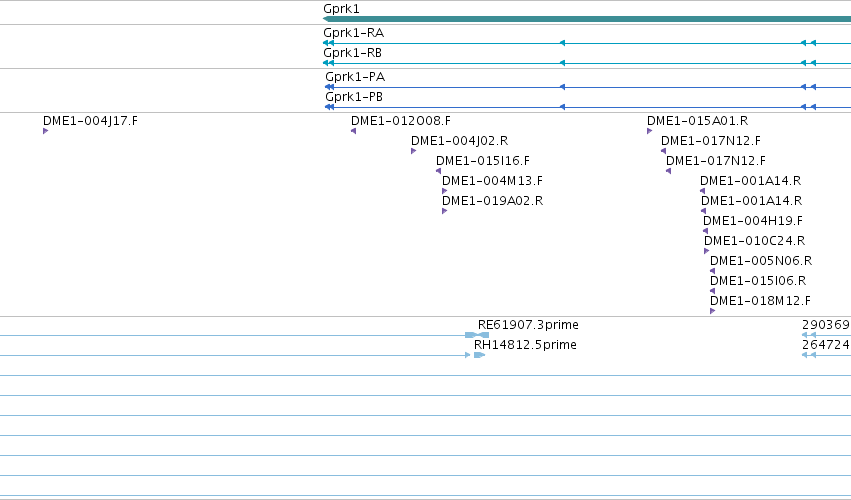Click the arrowhead marker under DME1-010C24.R

707,251
